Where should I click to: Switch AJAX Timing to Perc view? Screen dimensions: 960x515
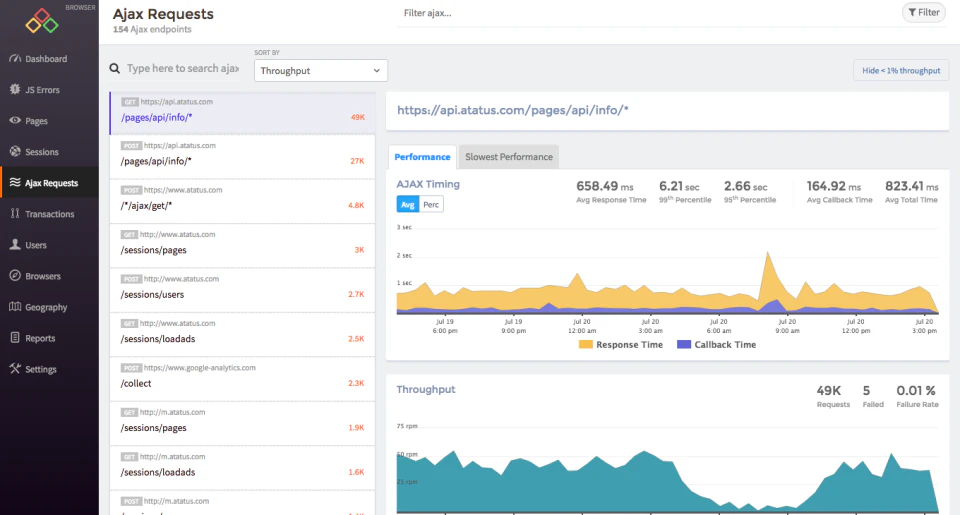tap(430, 204)
